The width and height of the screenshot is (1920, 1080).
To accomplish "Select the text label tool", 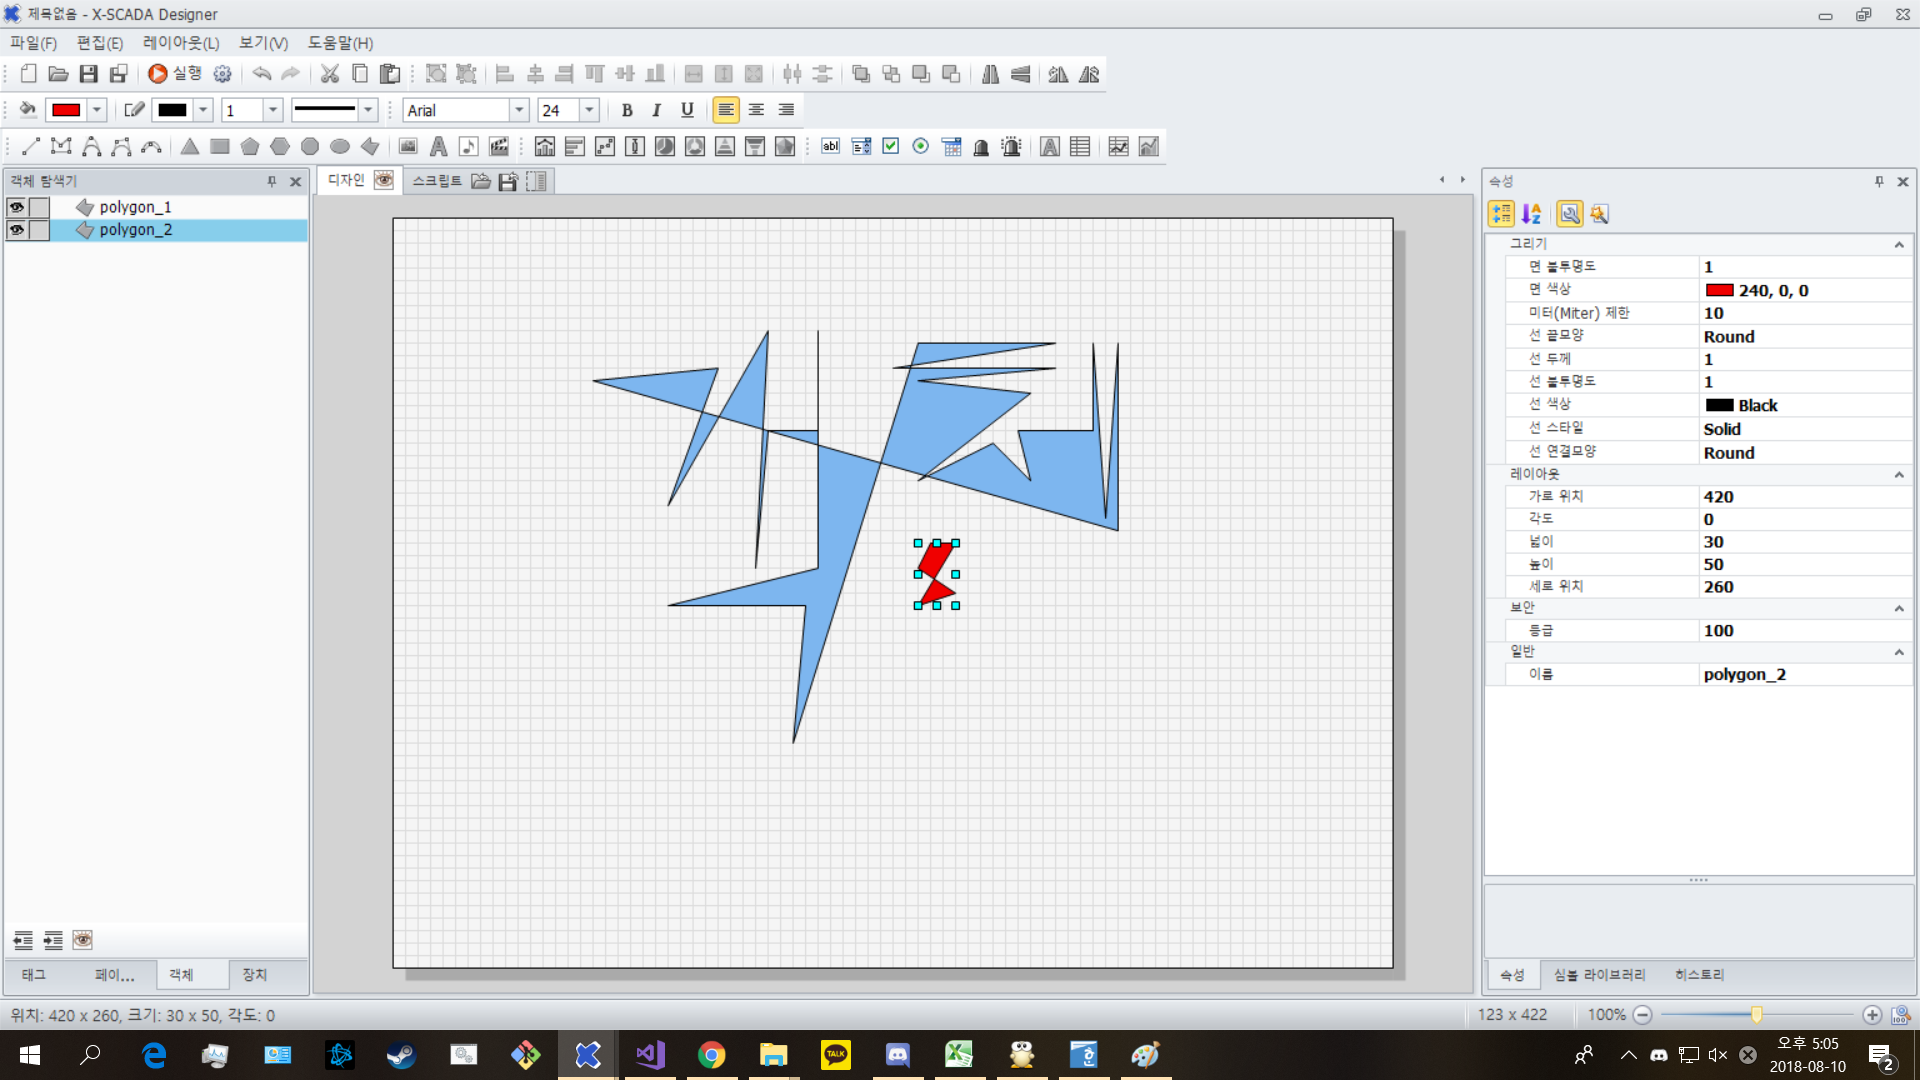I will click(x=438, y=147).
